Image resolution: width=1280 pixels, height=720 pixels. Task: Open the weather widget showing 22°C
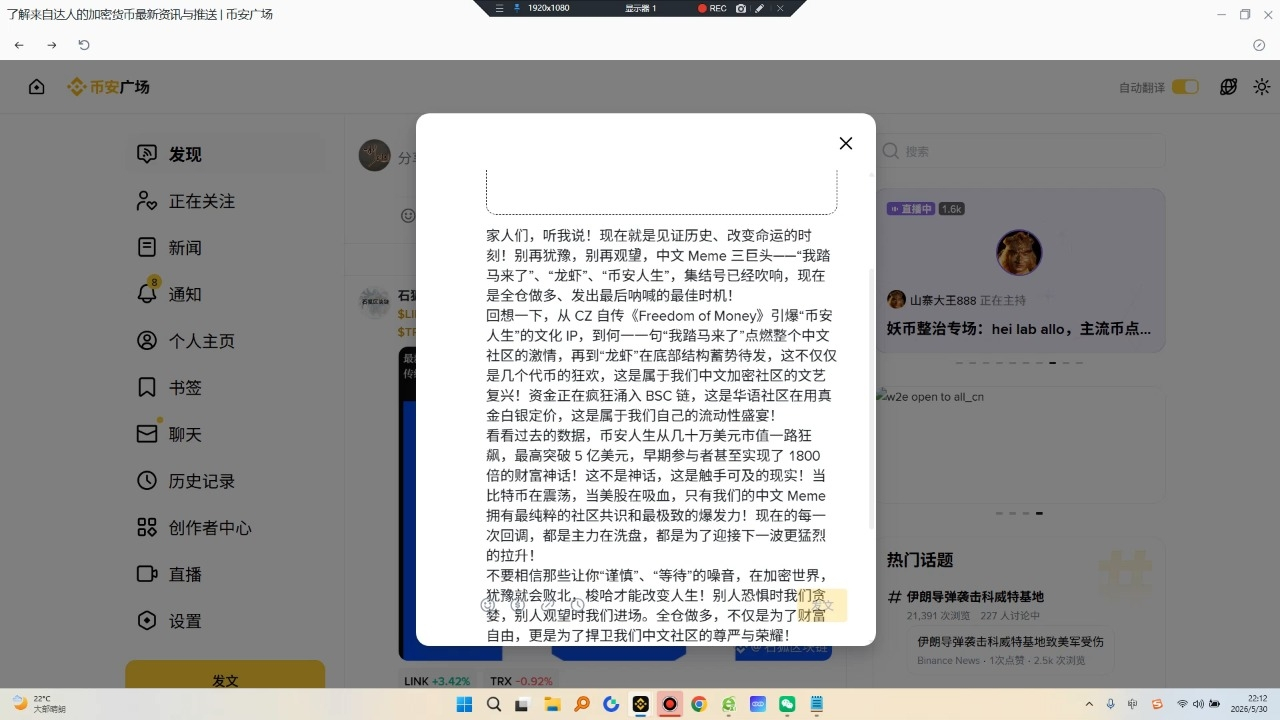[40, 704]
